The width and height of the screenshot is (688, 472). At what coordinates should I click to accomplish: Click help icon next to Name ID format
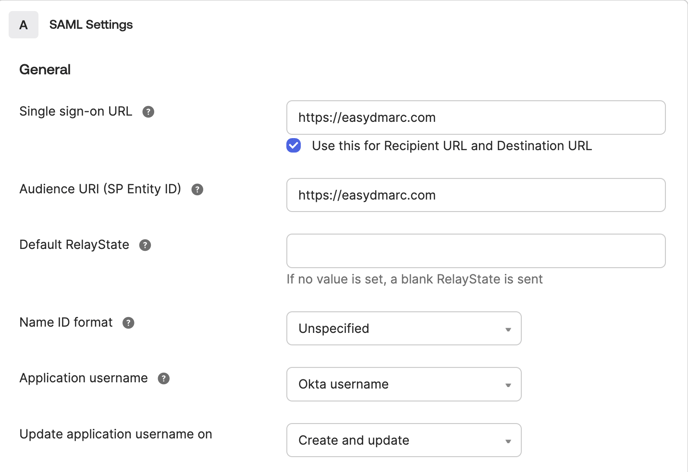click(128, 323)
